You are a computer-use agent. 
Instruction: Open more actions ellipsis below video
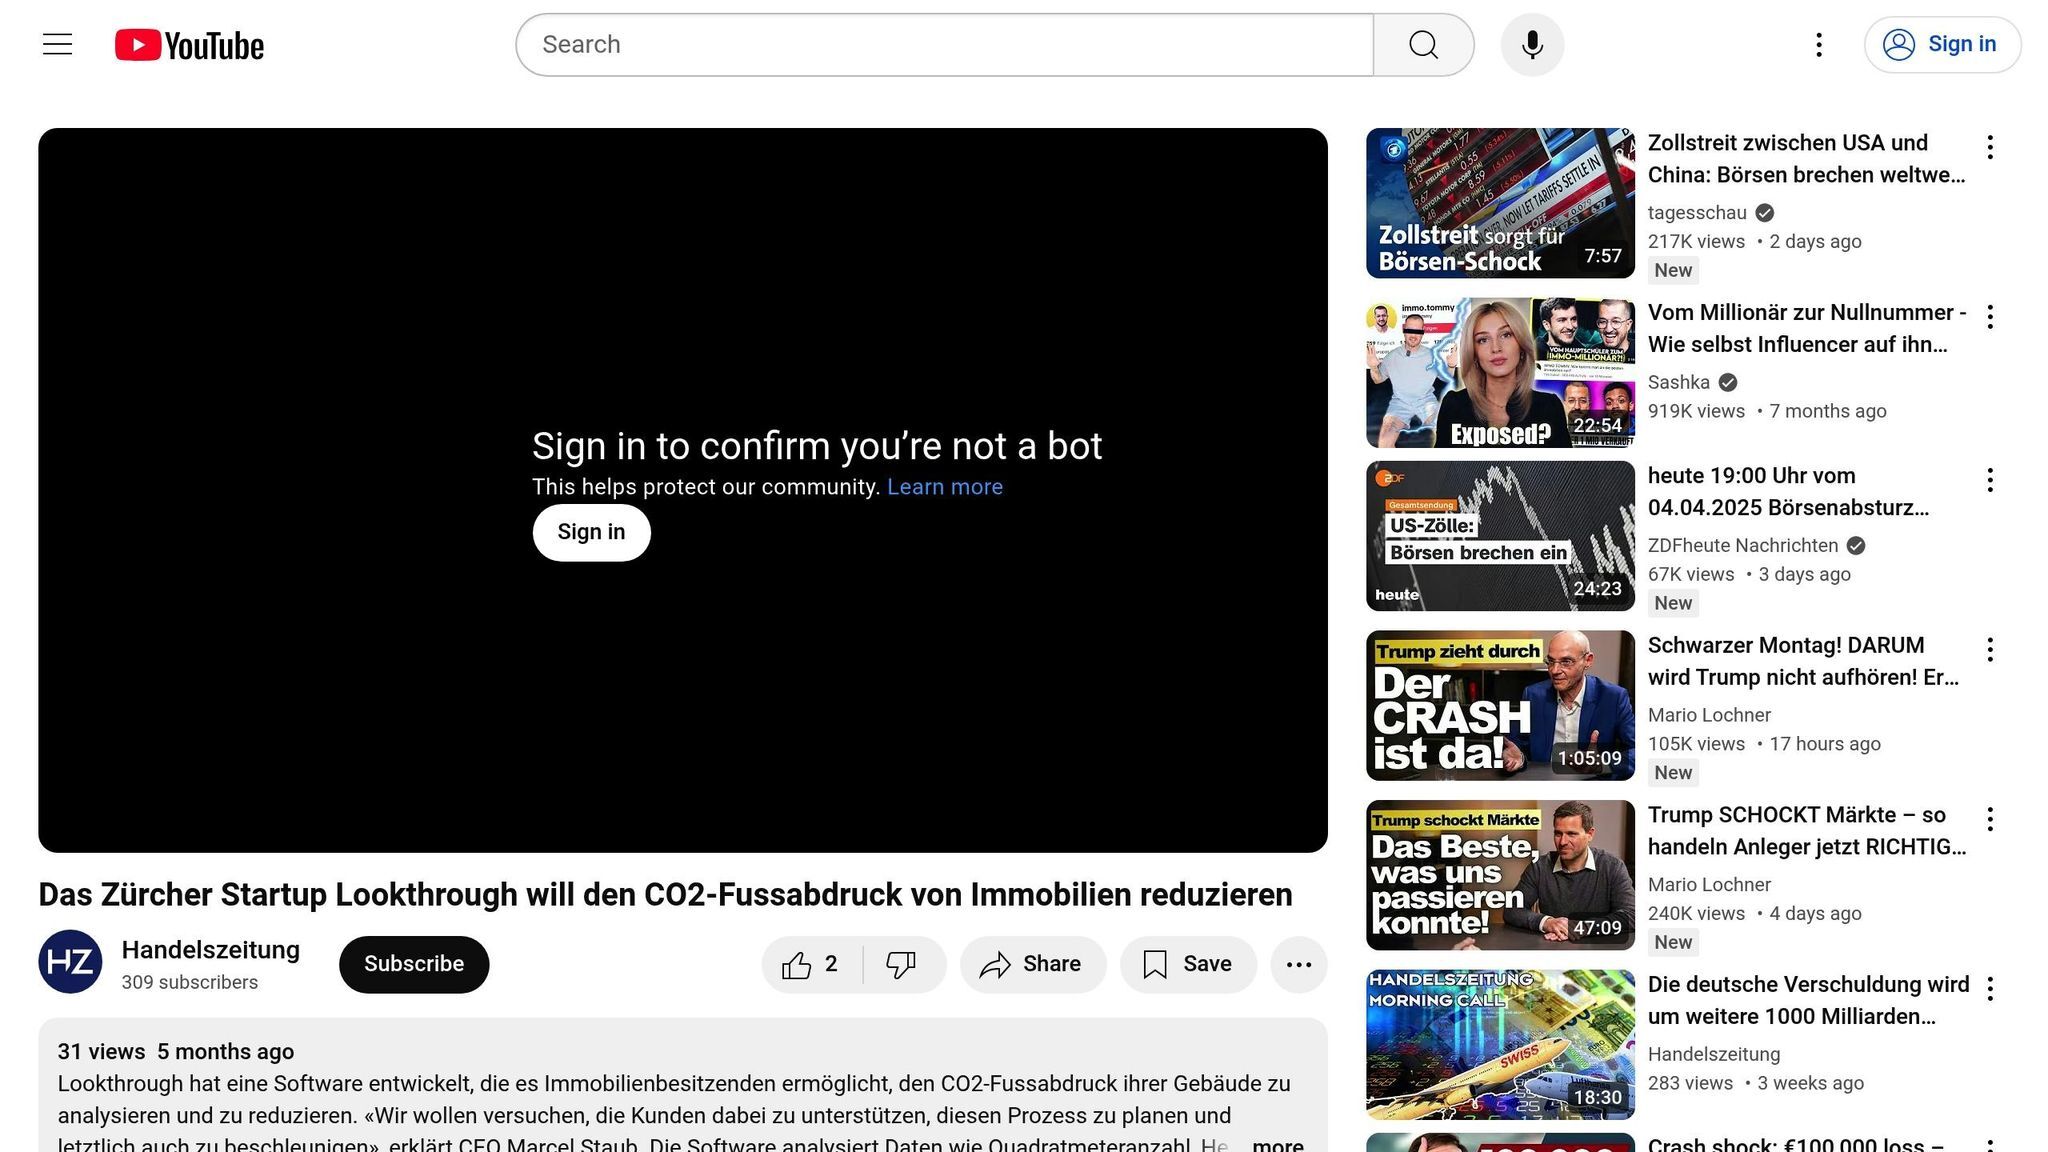1299,965
